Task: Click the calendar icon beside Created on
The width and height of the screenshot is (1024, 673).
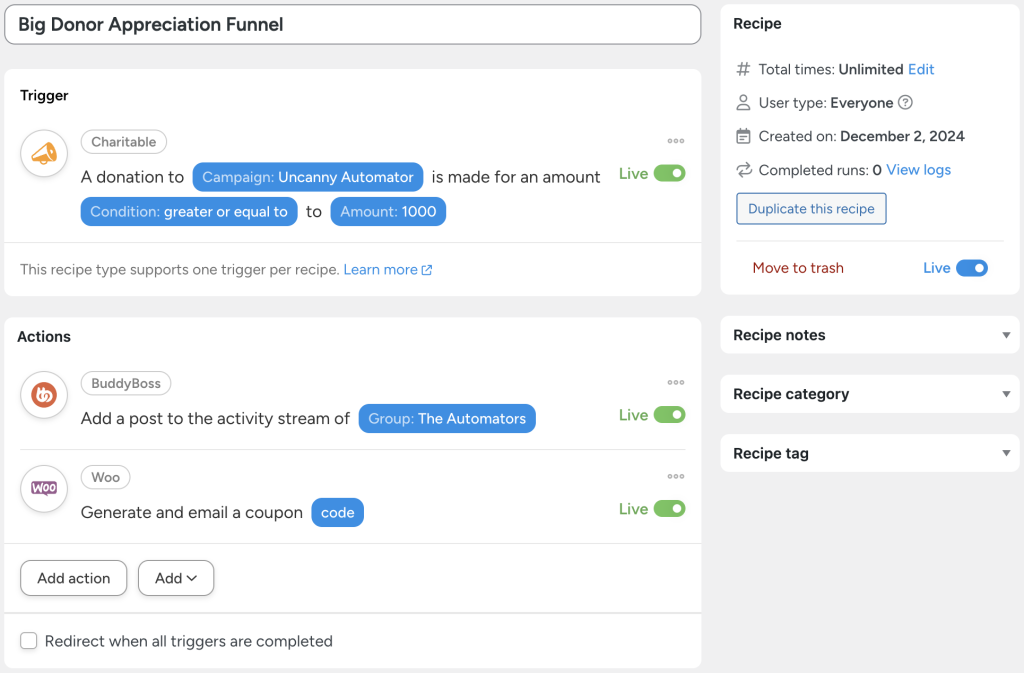Action: click(x=742, y=136)
